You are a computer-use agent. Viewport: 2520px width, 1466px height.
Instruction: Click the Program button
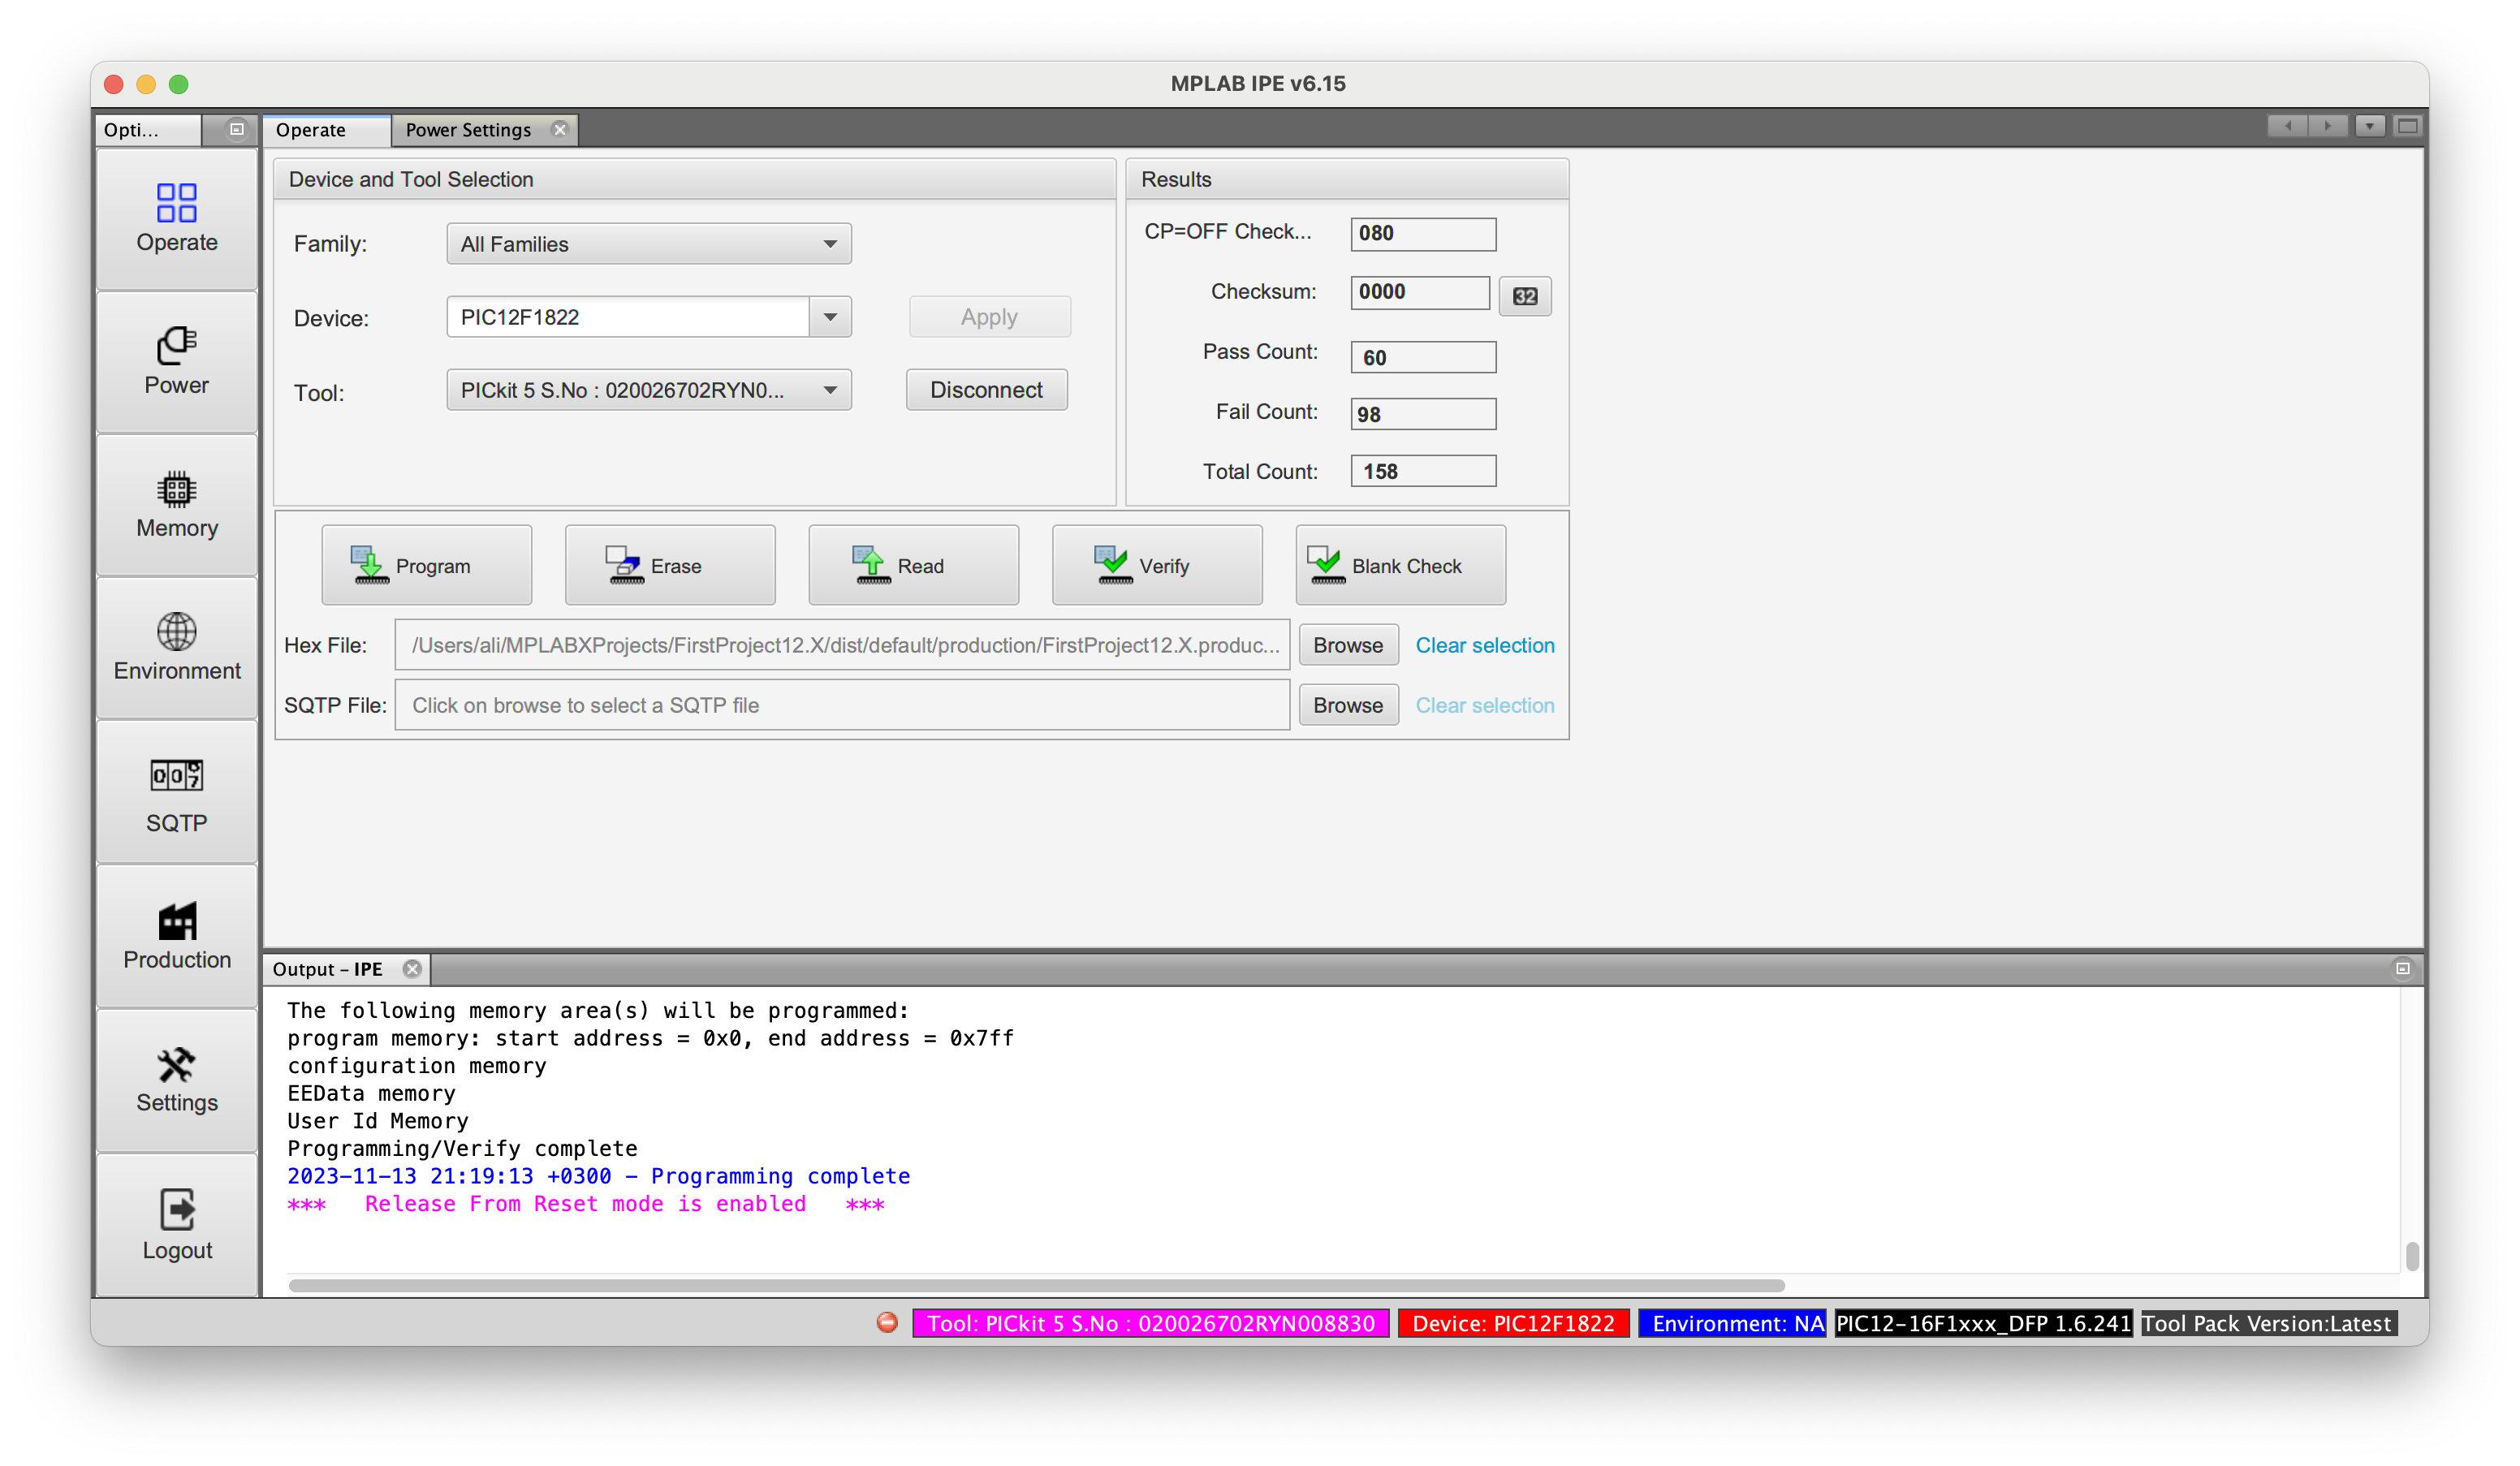click(426, 565)
